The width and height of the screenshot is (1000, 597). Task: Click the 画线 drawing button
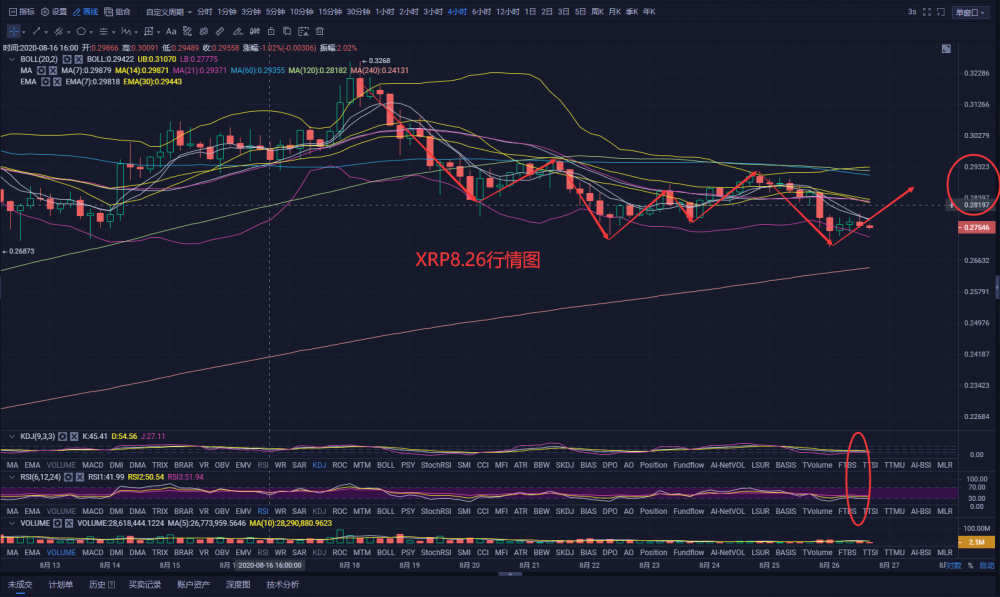(x=85, y=12)
